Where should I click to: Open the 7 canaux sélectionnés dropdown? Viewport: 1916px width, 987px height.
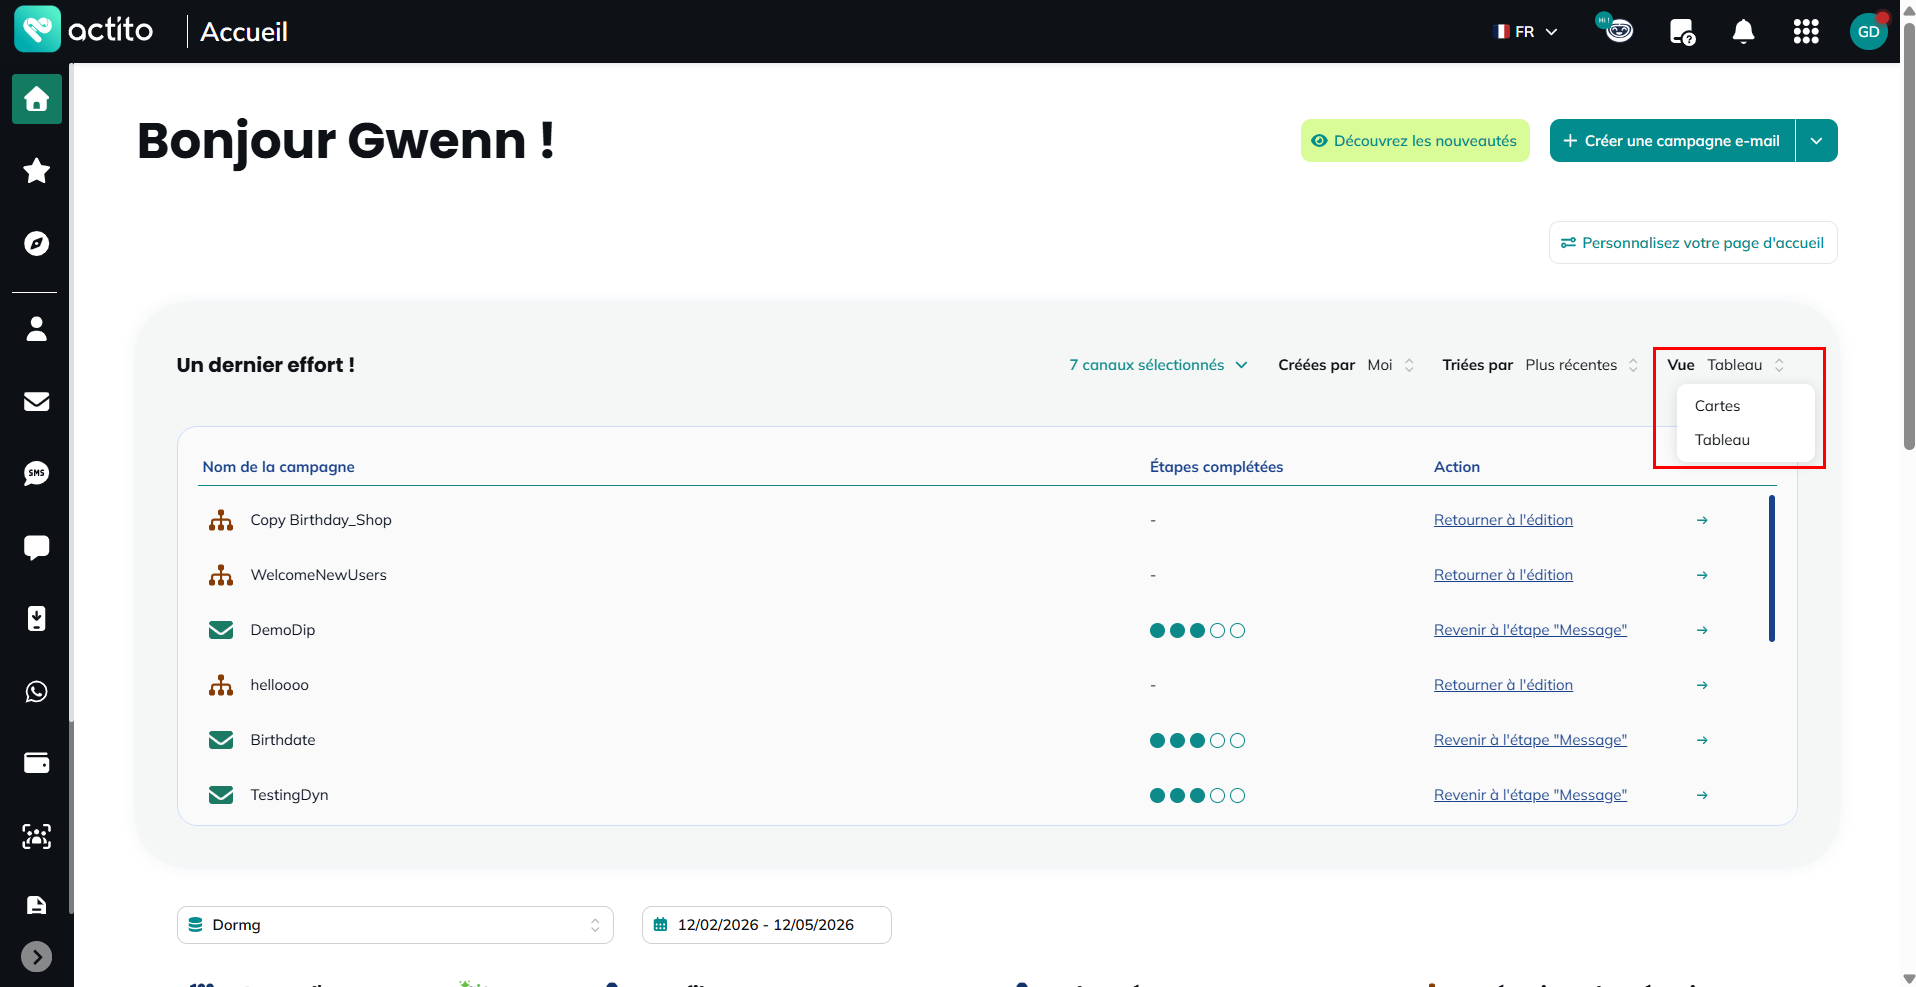pos(1159,365)
